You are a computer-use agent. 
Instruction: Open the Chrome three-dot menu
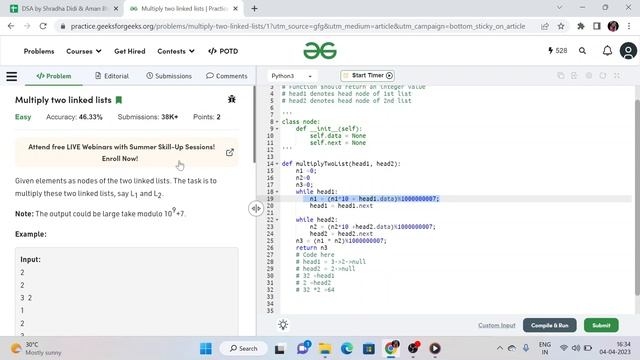click(x=629, y=26)
